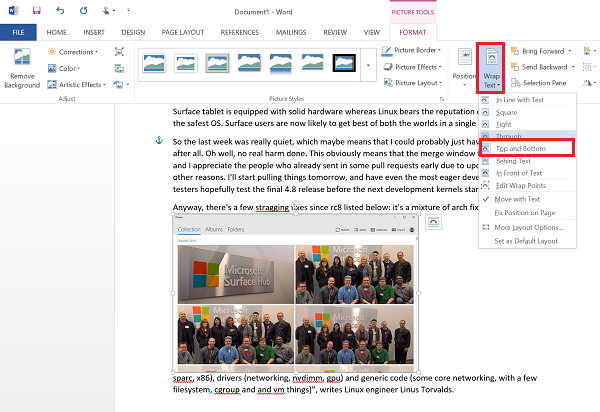Click the underlined word 'cgroup'
This screenshot has height=412, width=600.
click(x=227, y=390)
